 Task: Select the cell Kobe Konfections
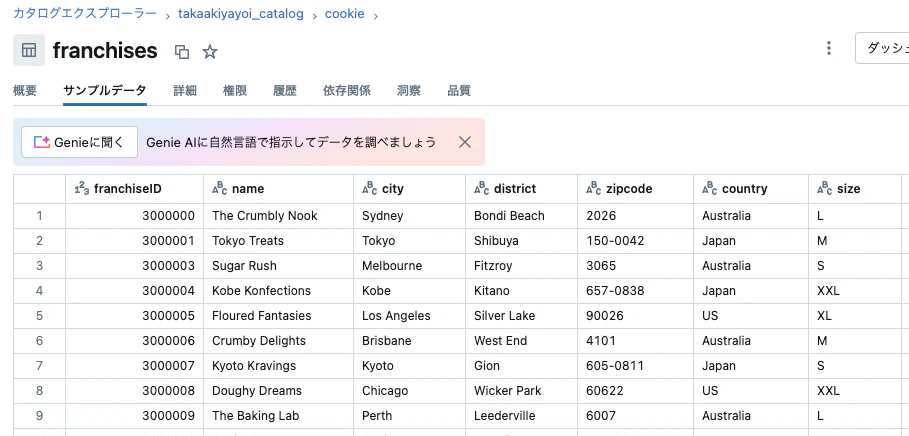(x=278, y=290)
